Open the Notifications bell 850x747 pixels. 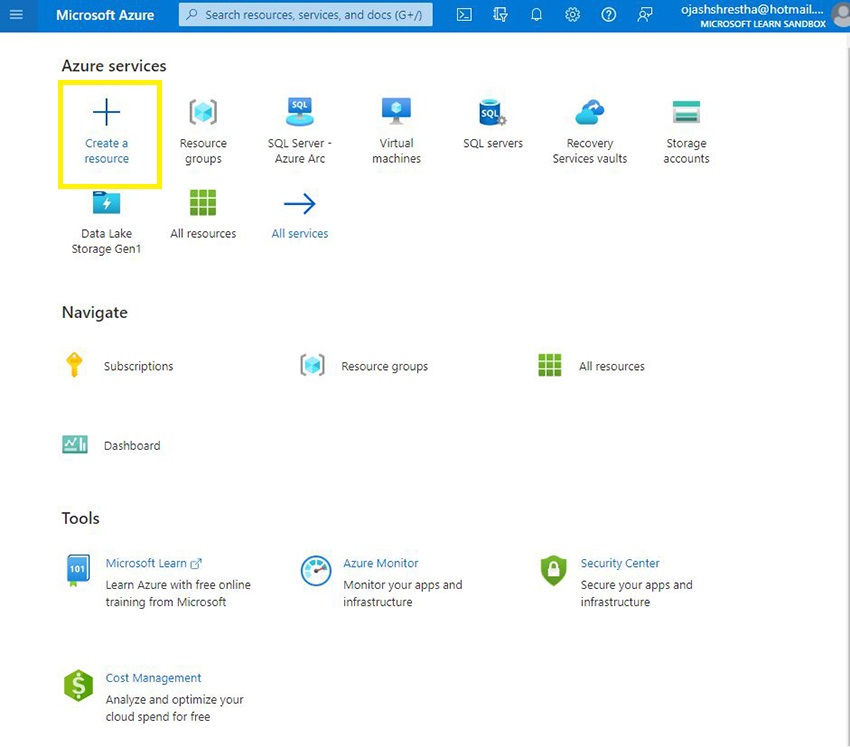536,14
